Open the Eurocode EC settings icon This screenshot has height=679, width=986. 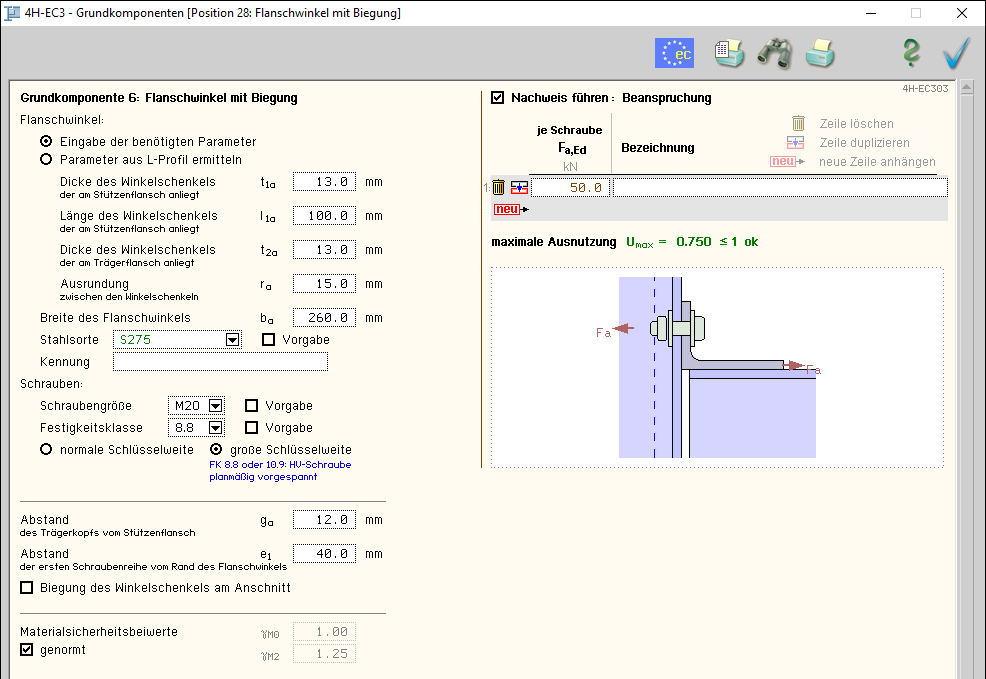coord(674,53)
